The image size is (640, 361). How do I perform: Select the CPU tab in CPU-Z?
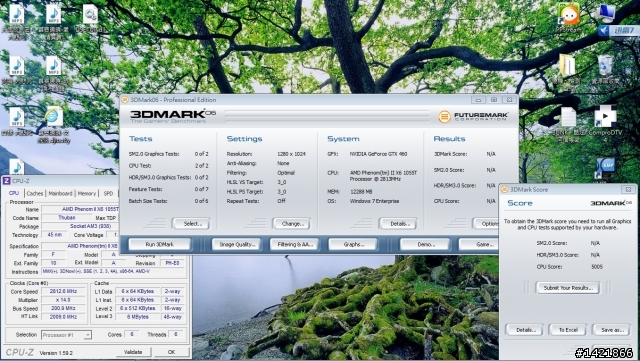click(14, 193)
